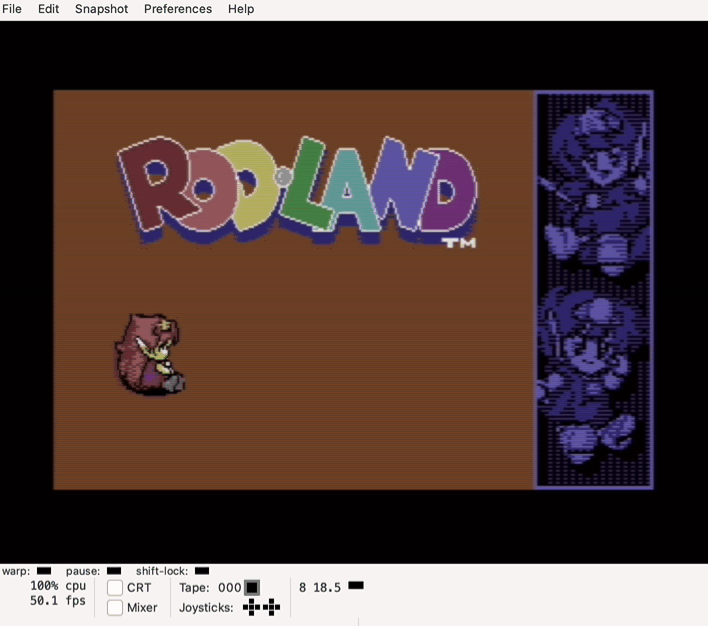
Task: Toggle the Mixer checkbox
Action: pyautogui.click(x=115, y=607)
